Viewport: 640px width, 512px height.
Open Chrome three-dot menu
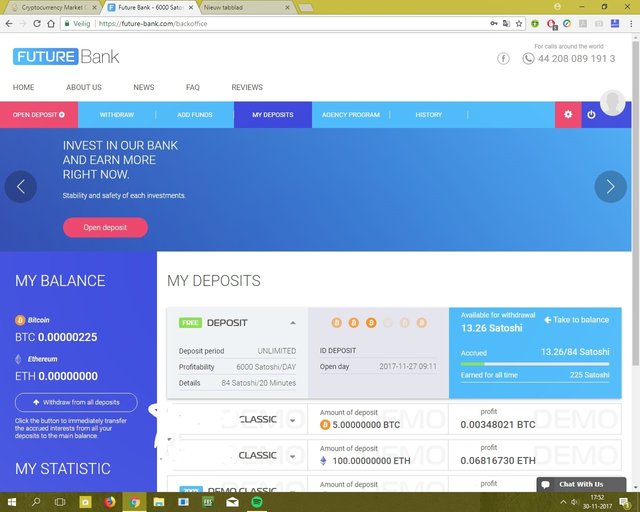pyautogui.click(x=631, y=24)
